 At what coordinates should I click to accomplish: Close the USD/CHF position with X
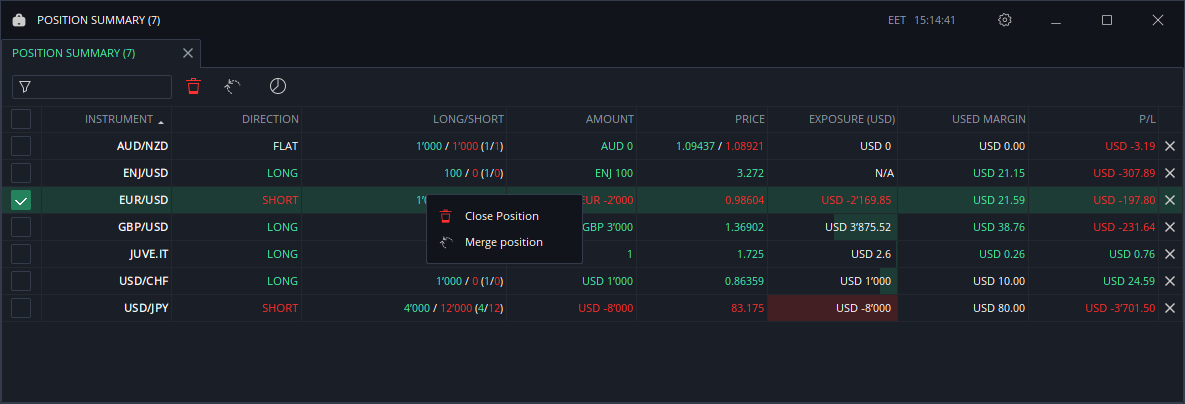point(1170,281)
